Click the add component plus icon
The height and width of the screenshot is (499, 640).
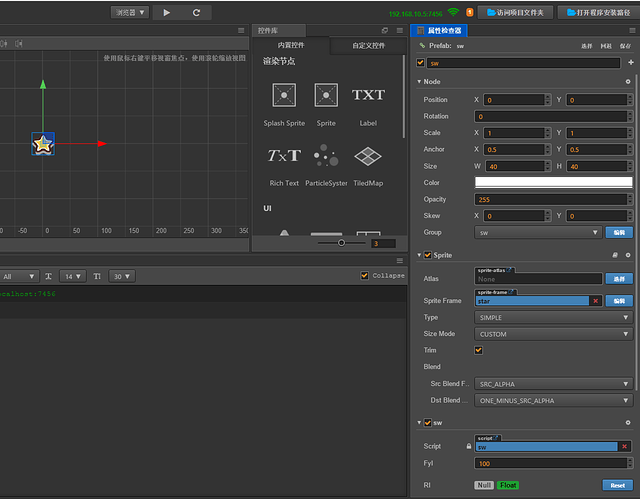click(x=630, y=62)
